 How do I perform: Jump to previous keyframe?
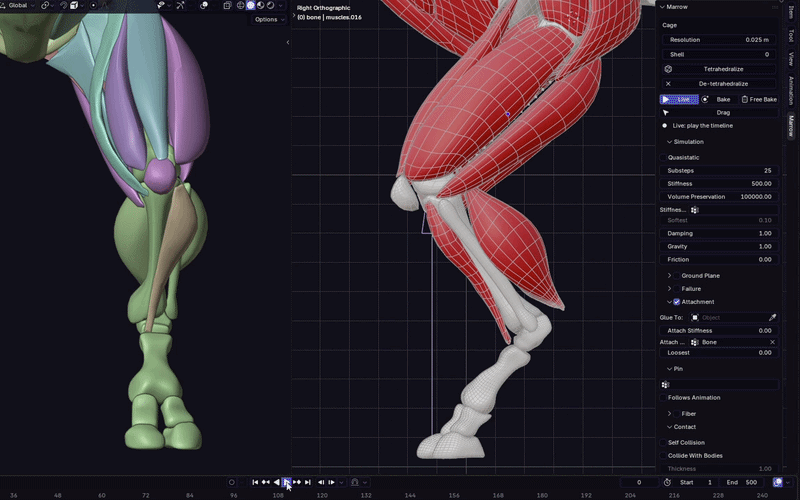click(266, 482)
